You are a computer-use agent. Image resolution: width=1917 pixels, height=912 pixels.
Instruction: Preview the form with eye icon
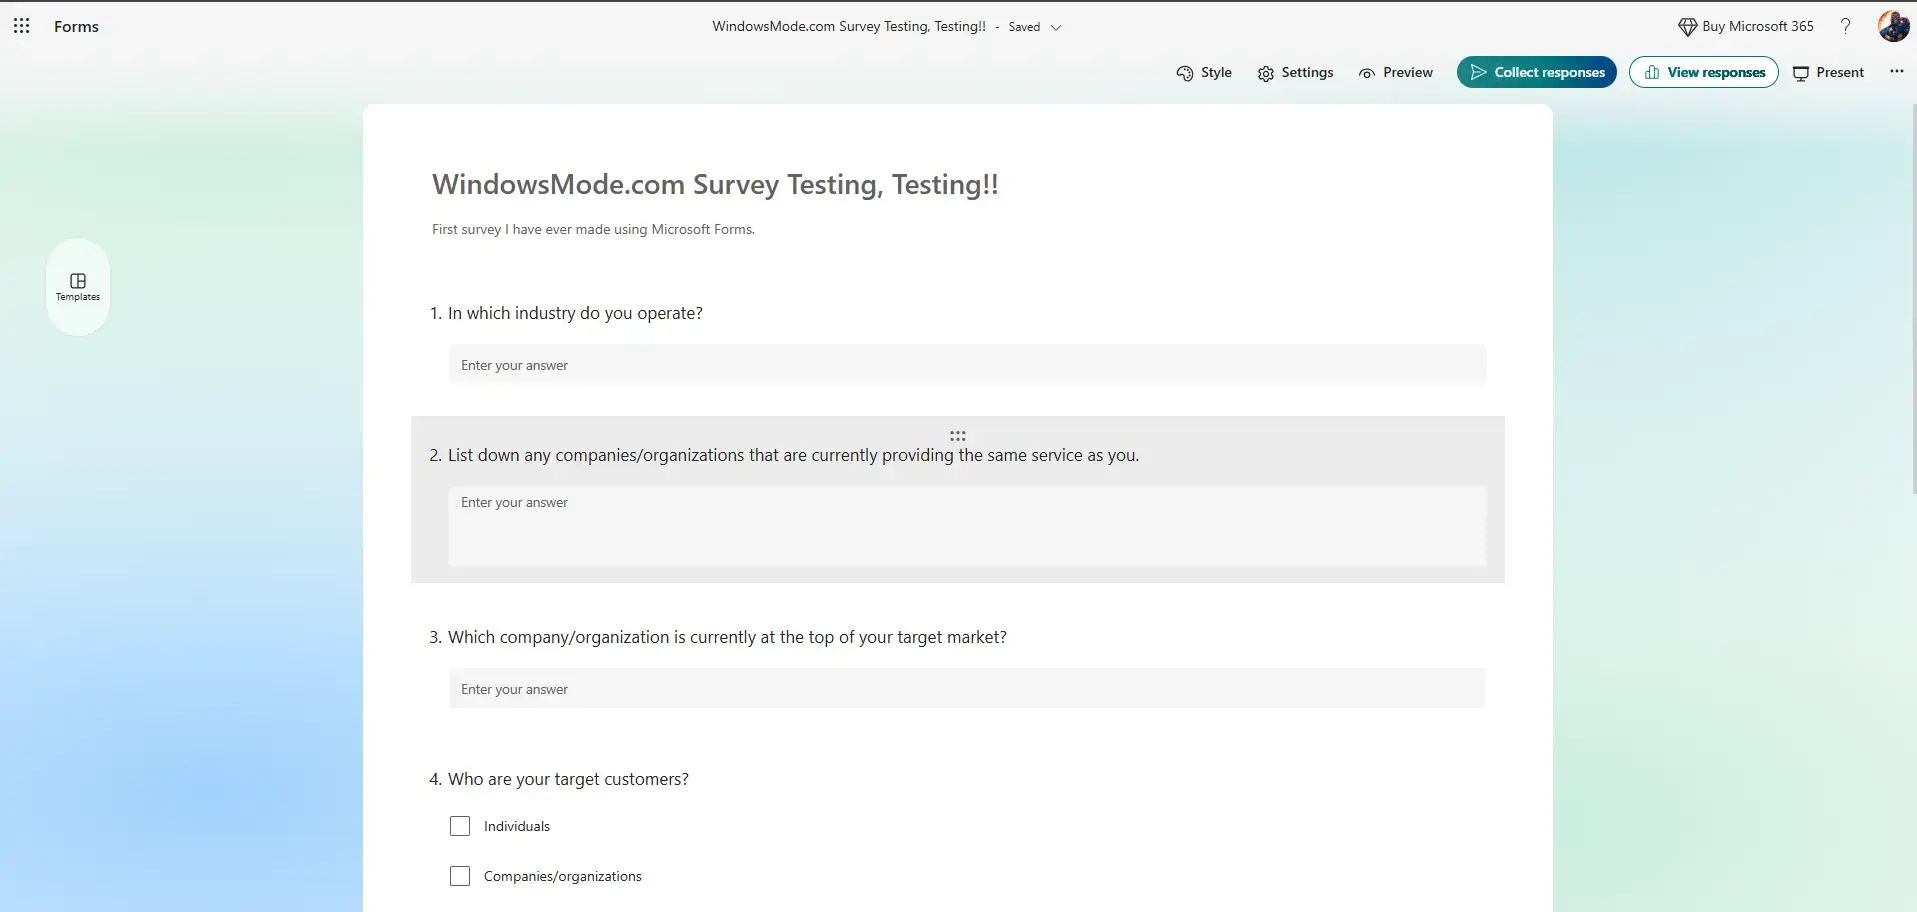tap(1367, 73)
